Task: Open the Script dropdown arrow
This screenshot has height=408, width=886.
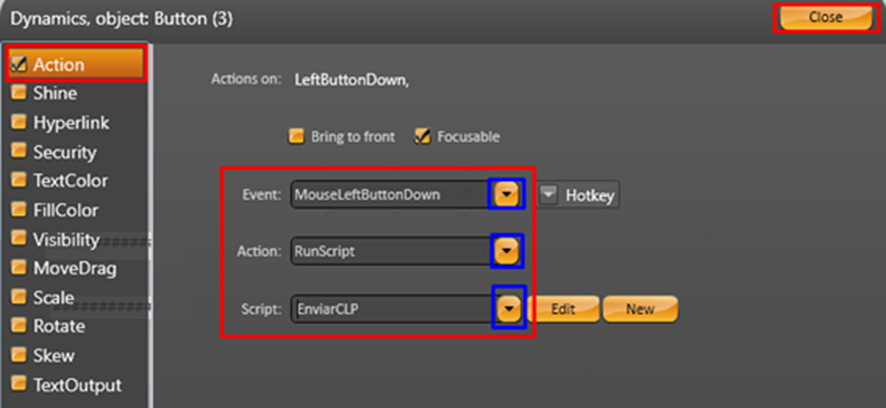Action: point(508,309)
